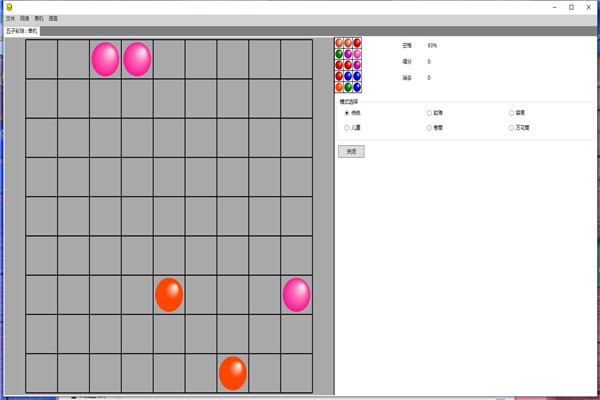Viewport: 600px width, 400px height.
Task: Select the right pink ball of the top pair
Action: (137, 59)
